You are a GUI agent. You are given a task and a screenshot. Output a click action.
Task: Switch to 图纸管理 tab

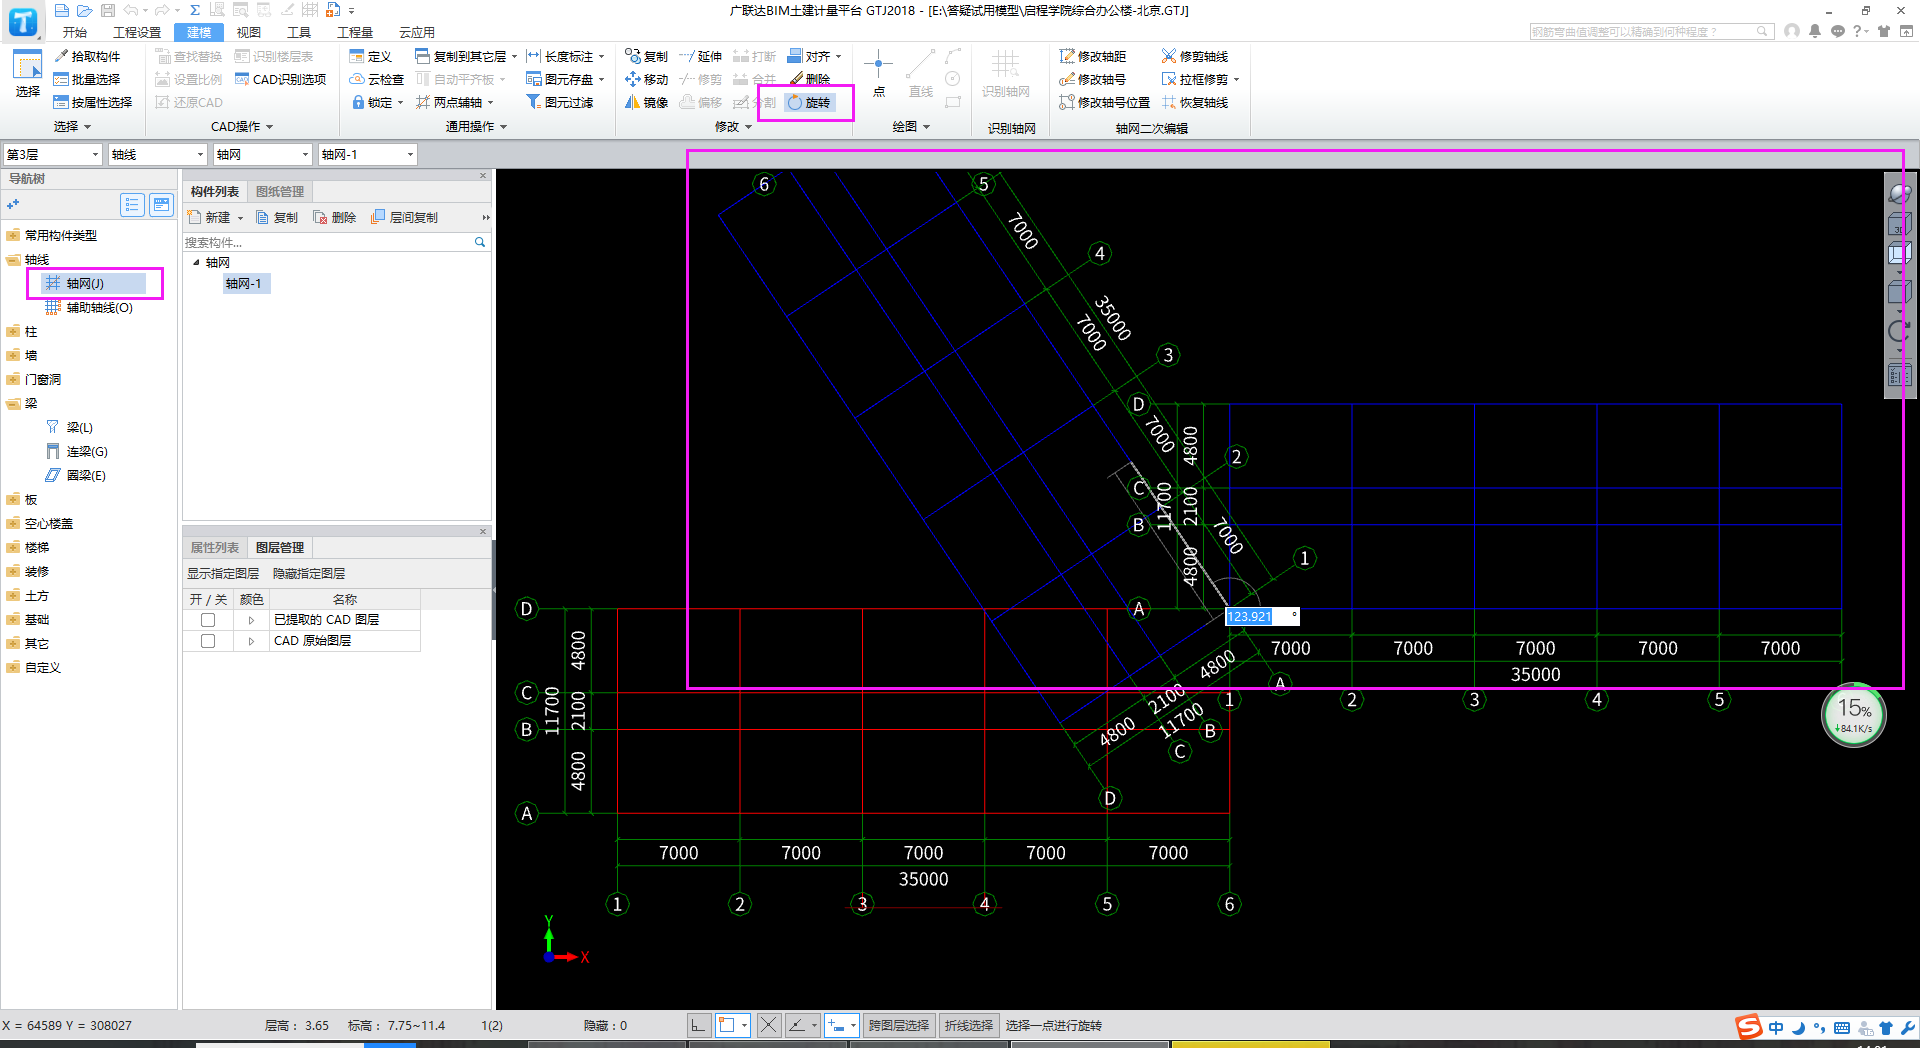[x=280, y=191]
